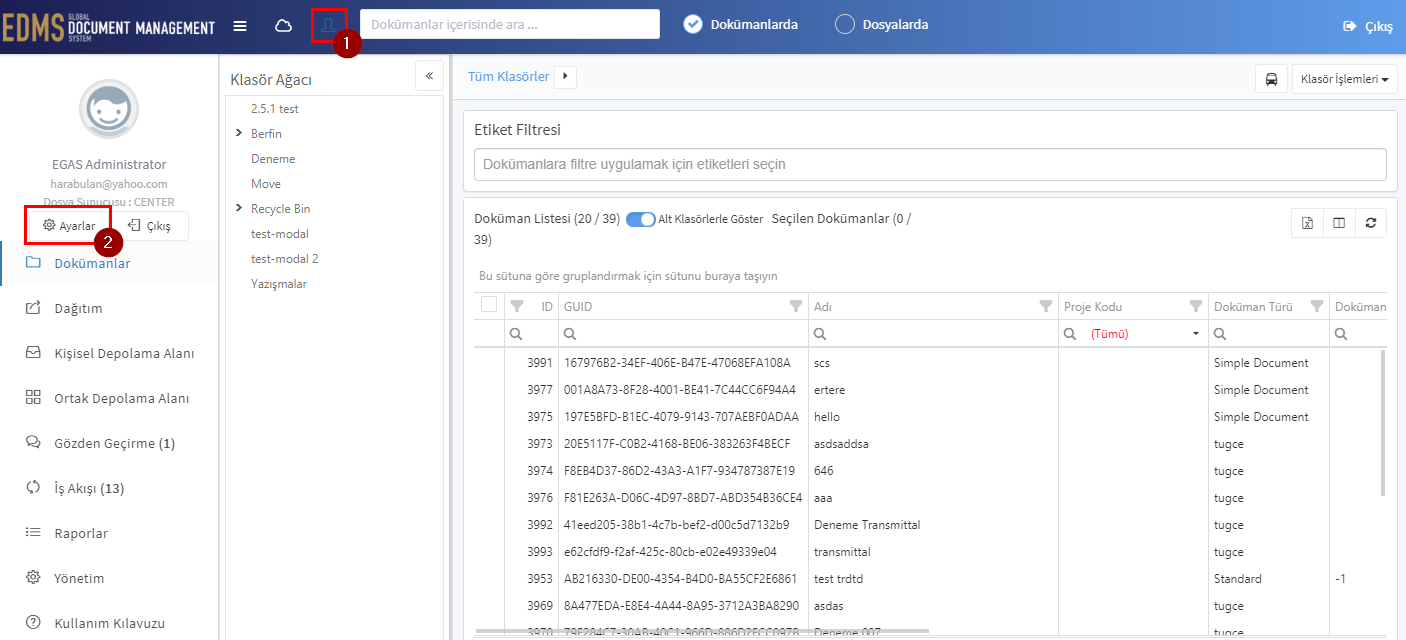Viewport: 1406px width, 640px height.
Task: Open Dağıtım in the sidebar
Action: point(109,308)
